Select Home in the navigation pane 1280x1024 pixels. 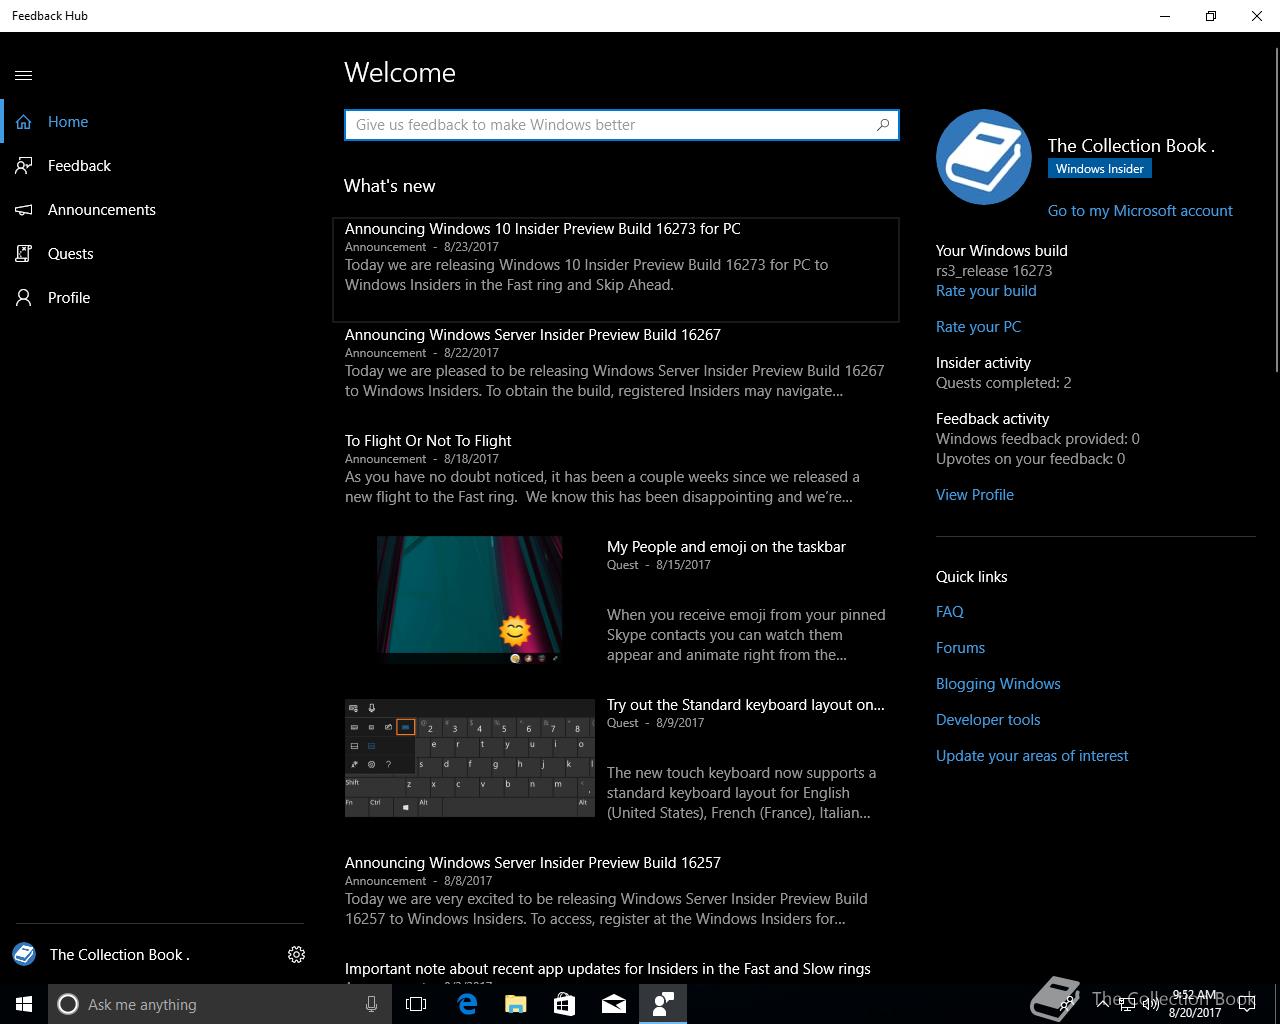(160, 122)
